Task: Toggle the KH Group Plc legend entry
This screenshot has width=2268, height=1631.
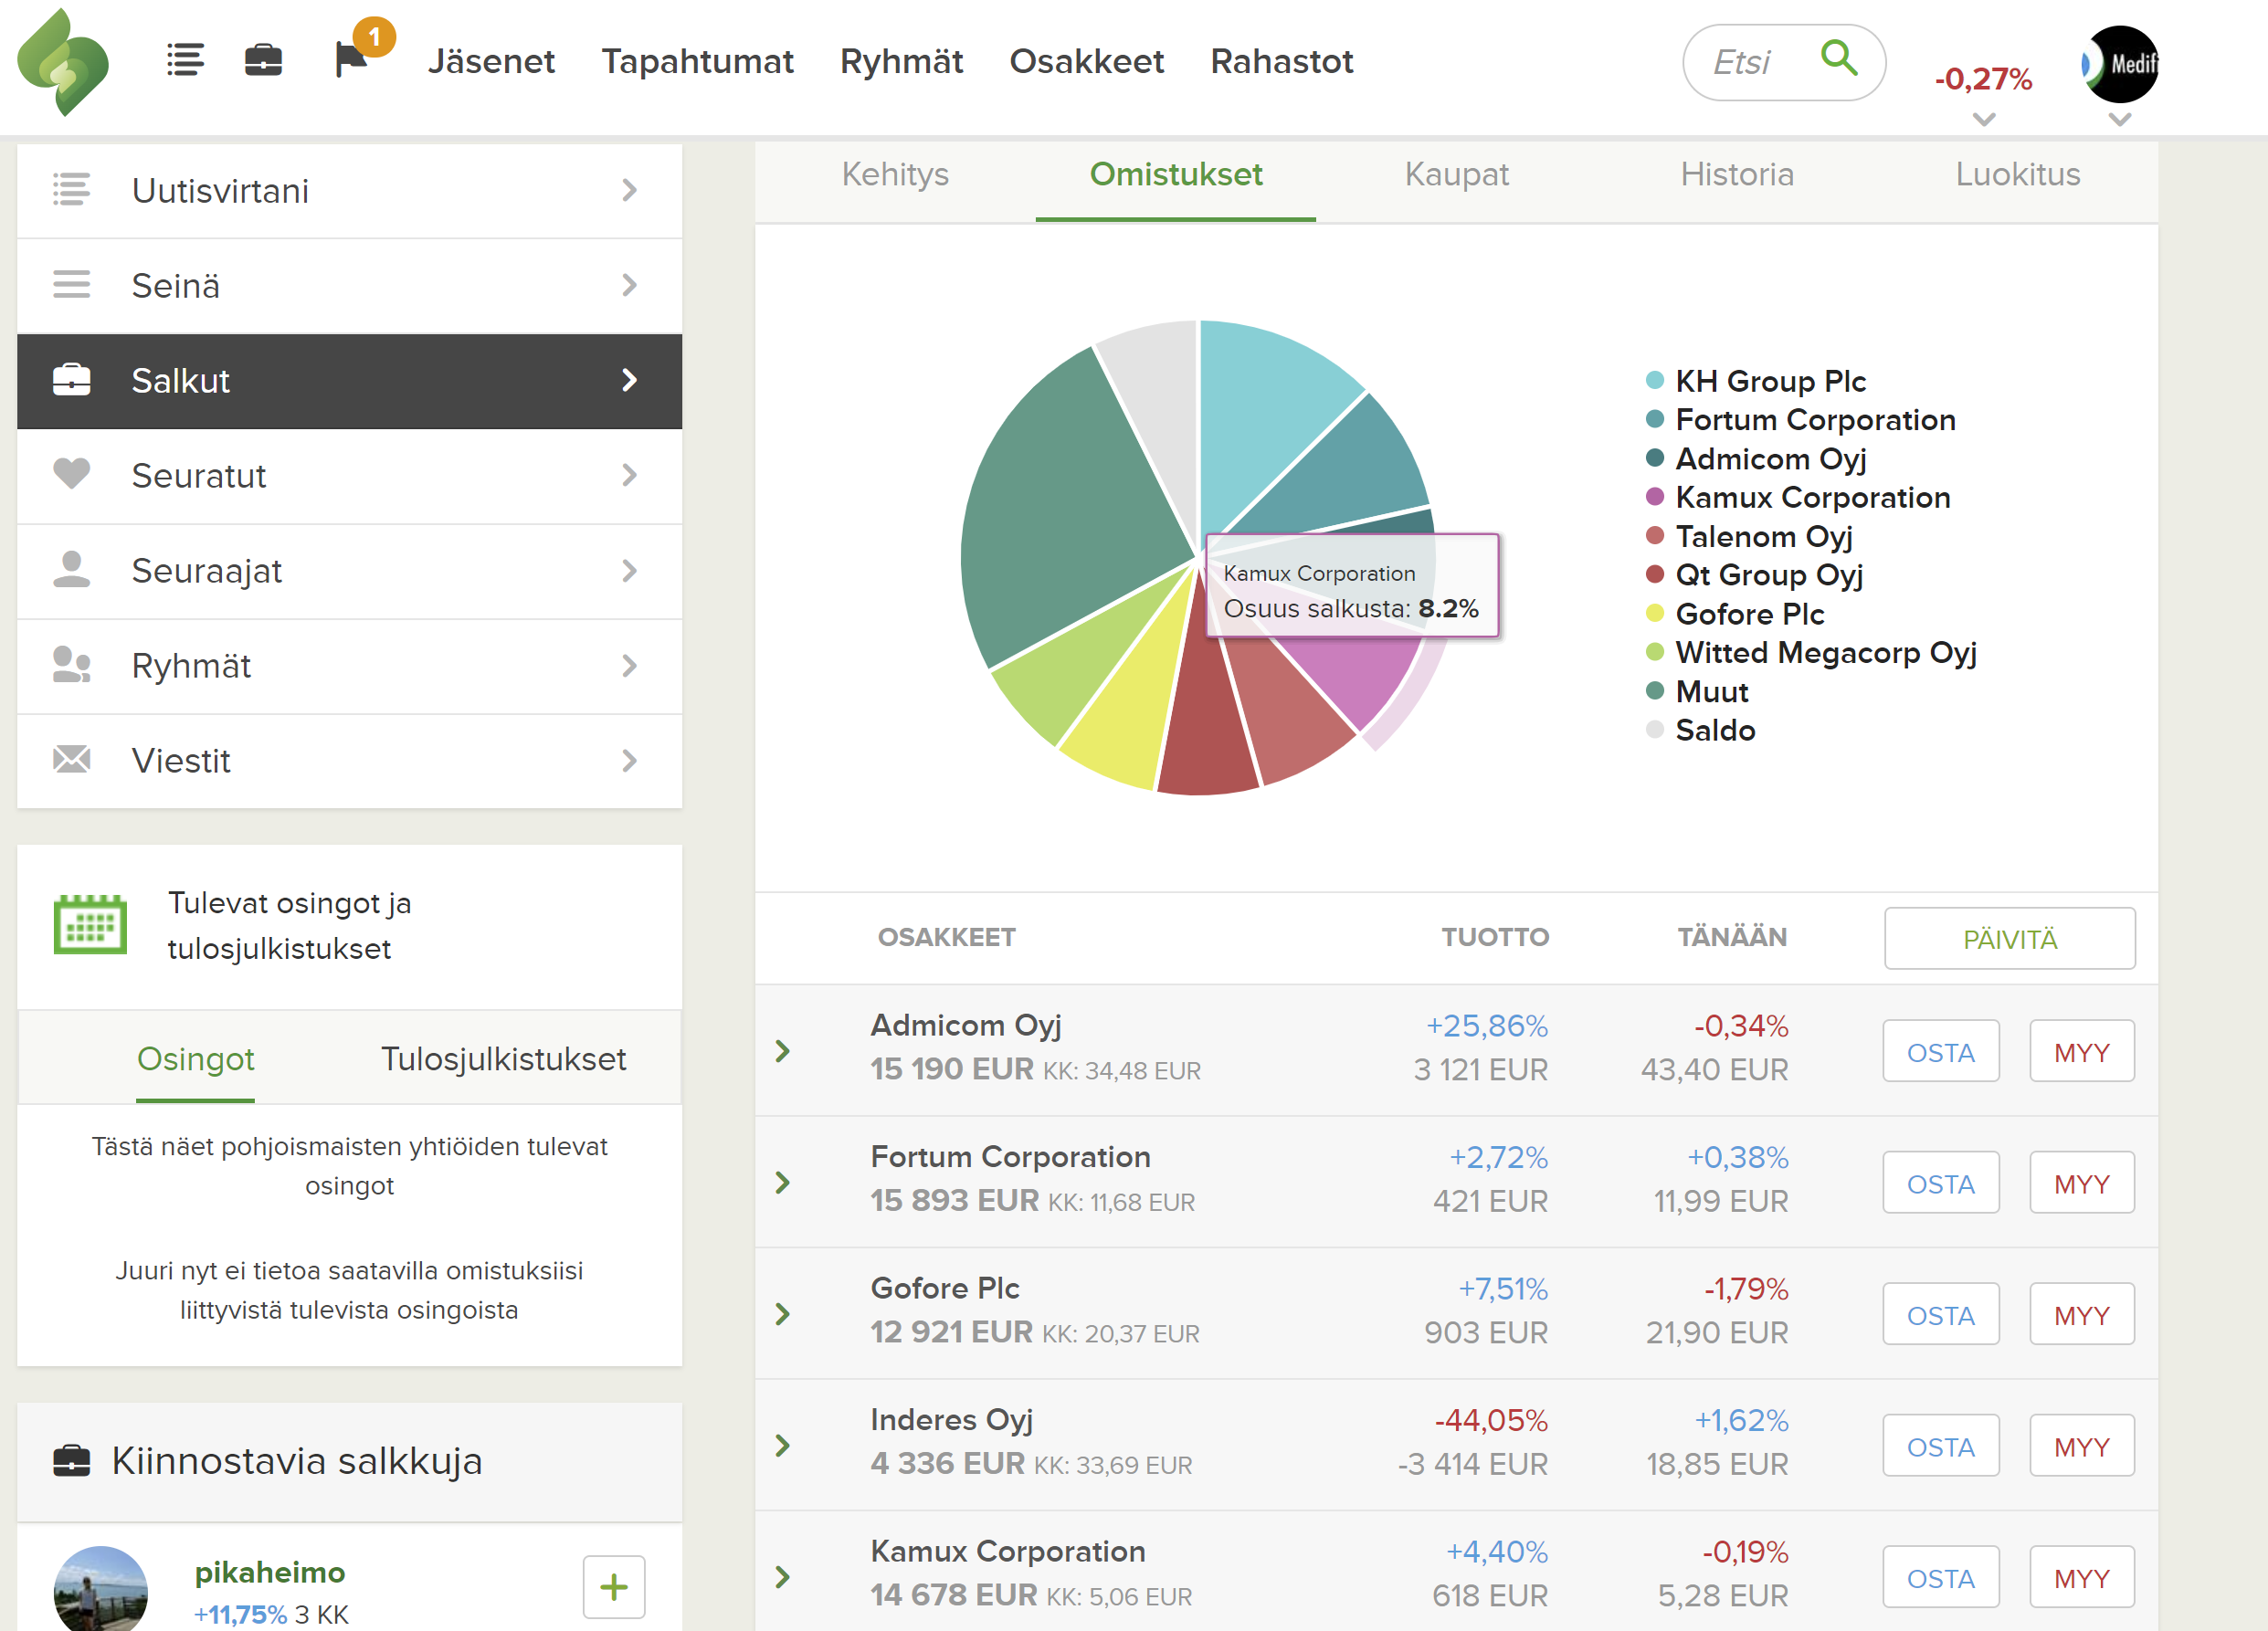Action: click(x=1769, y=381)
